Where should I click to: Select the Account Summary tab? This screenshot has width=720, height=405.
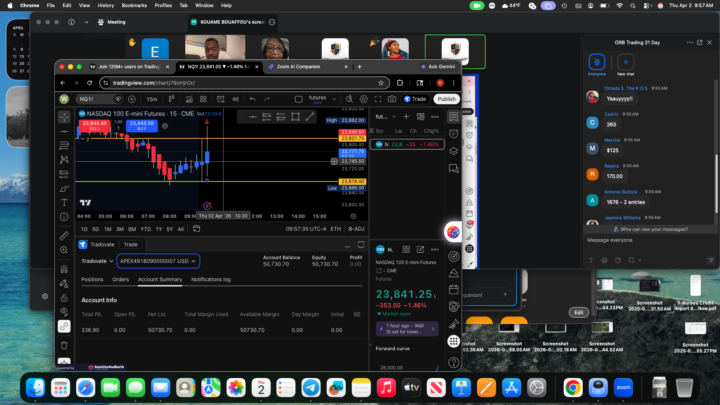click(160, 279)
